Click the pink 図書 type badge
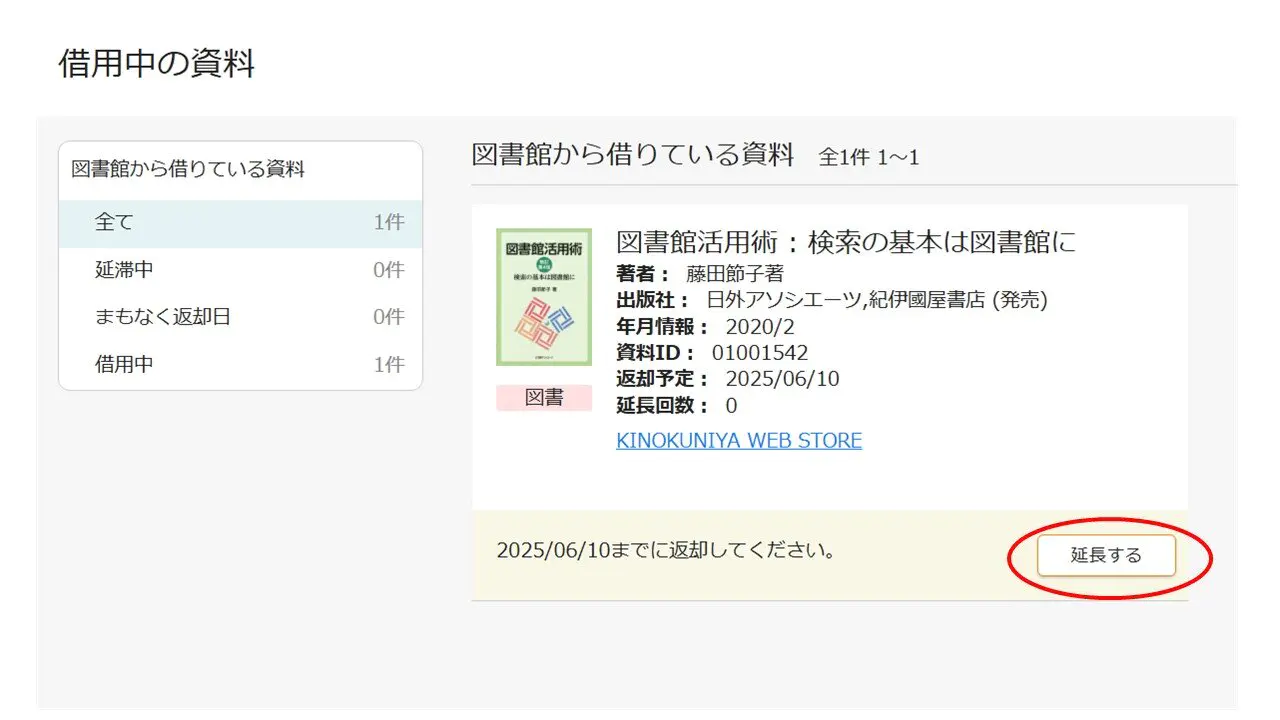The height and width of the screenshot is (720, 1280). pyautogui.click(x=544, y=398)
